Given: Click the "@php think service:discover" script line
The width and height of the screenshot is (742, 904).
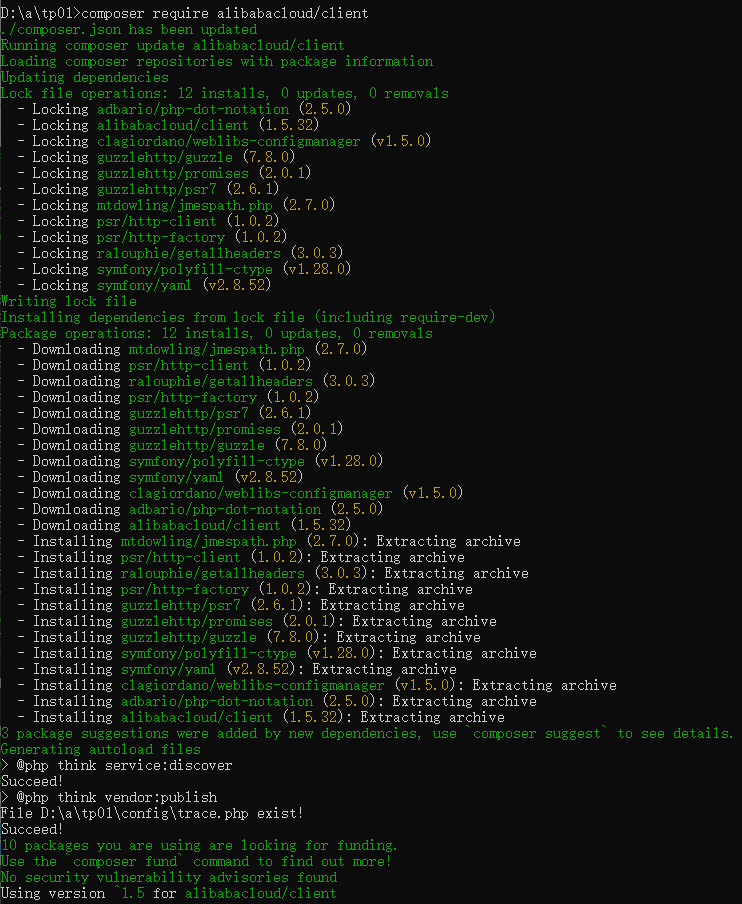Looking at the screenshot, I should [x=116, y=765].
